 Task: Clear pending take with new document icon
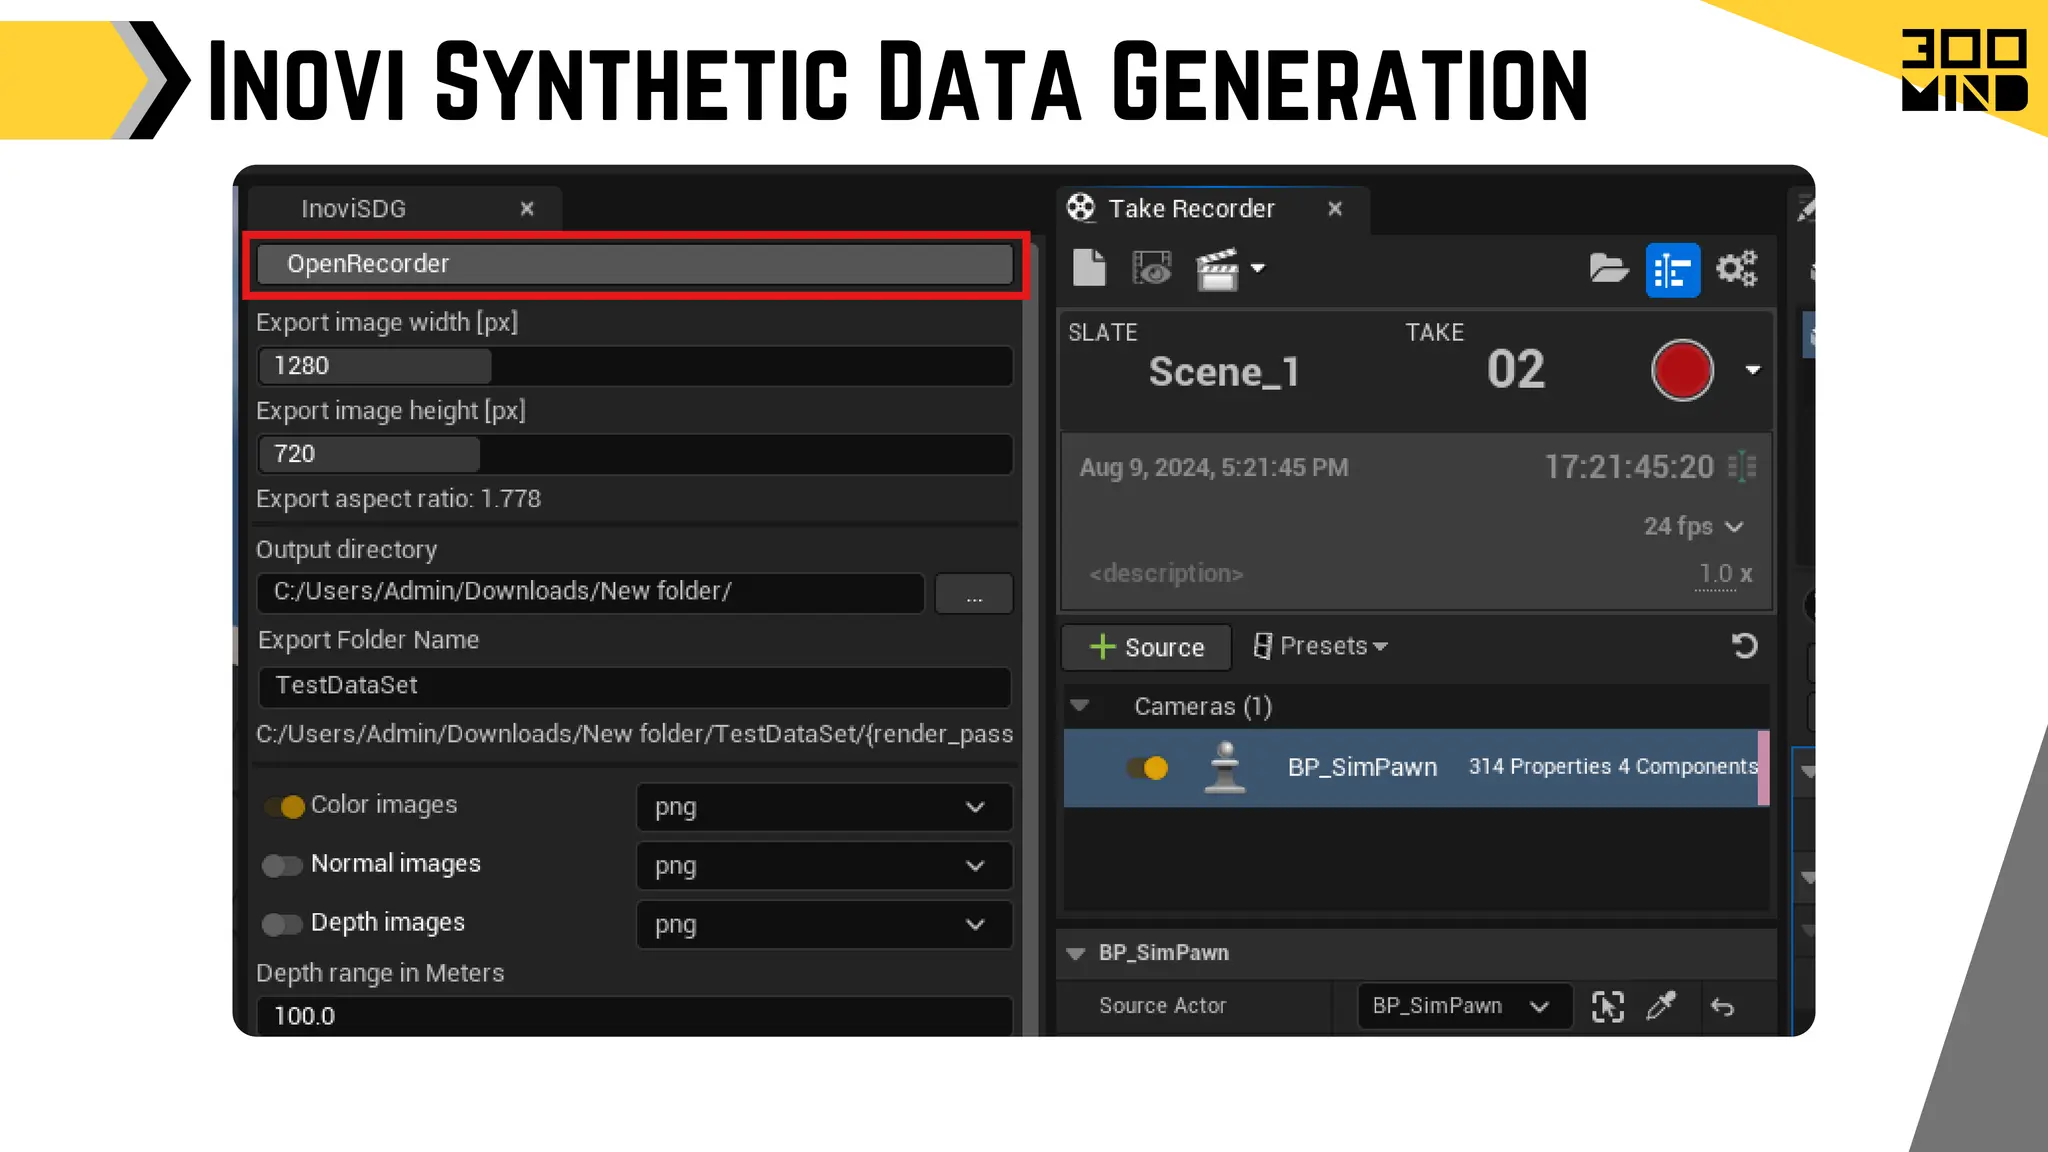point(1089,268)
